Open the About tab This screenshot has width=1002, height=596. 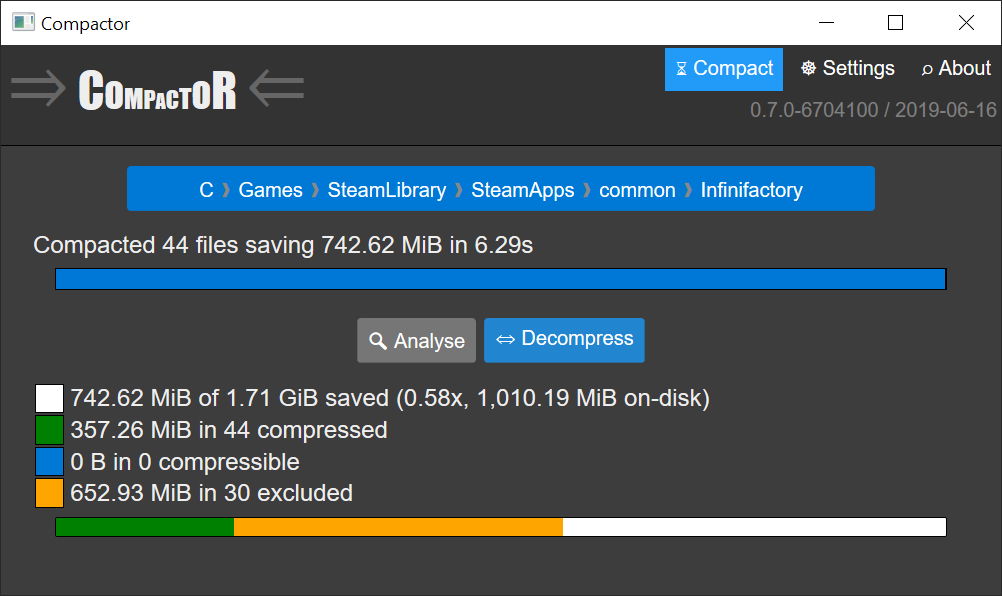(x=955, y=68)
